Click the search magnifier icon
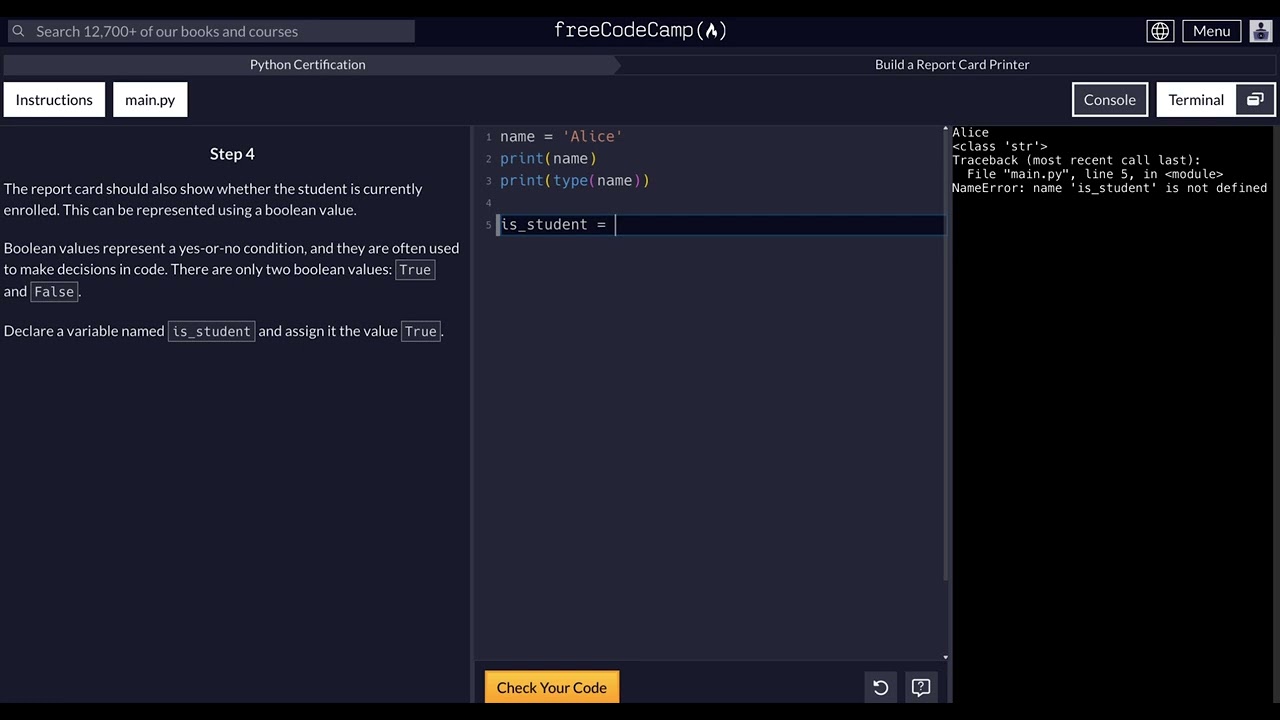1280x720 pixels. [18, 31]
